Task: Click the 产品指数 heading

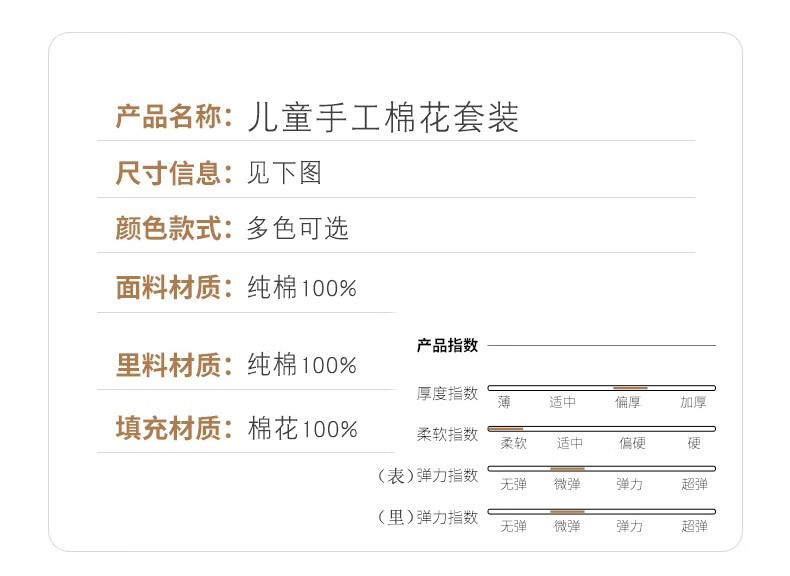Action: [x=447, y=346]
